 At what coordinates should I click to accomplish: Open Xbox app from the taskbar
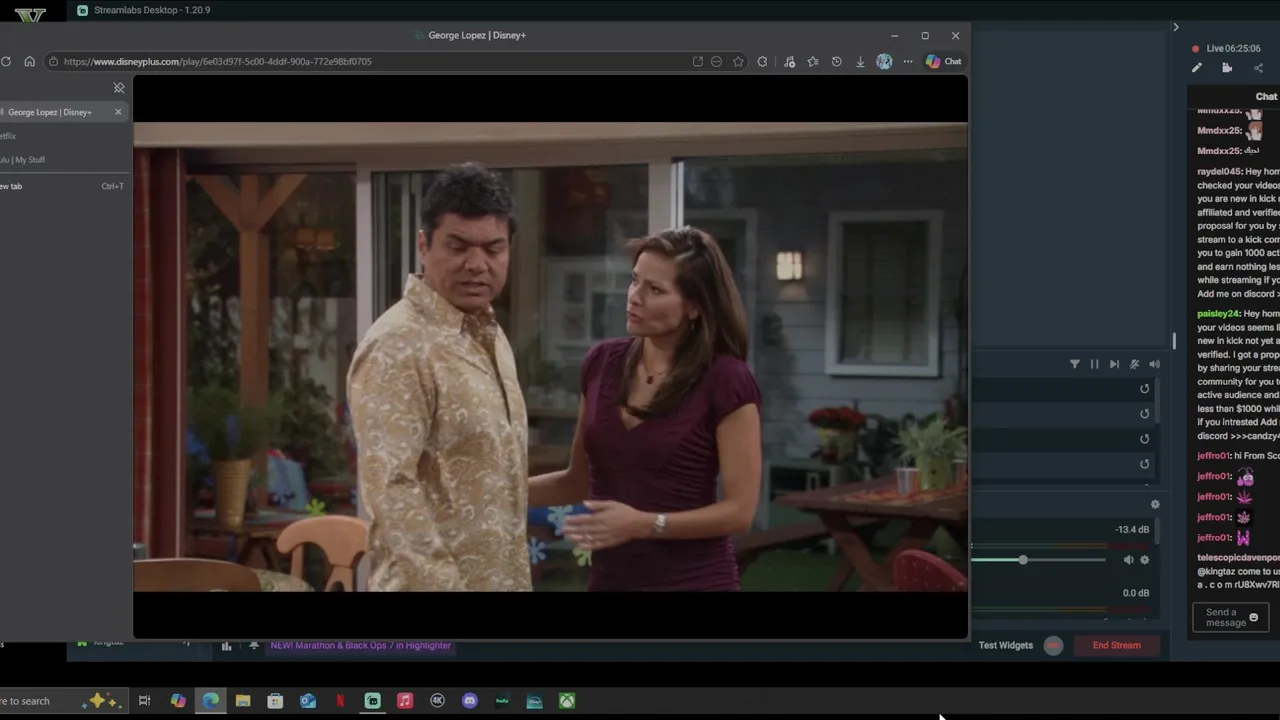coord(567,701)
